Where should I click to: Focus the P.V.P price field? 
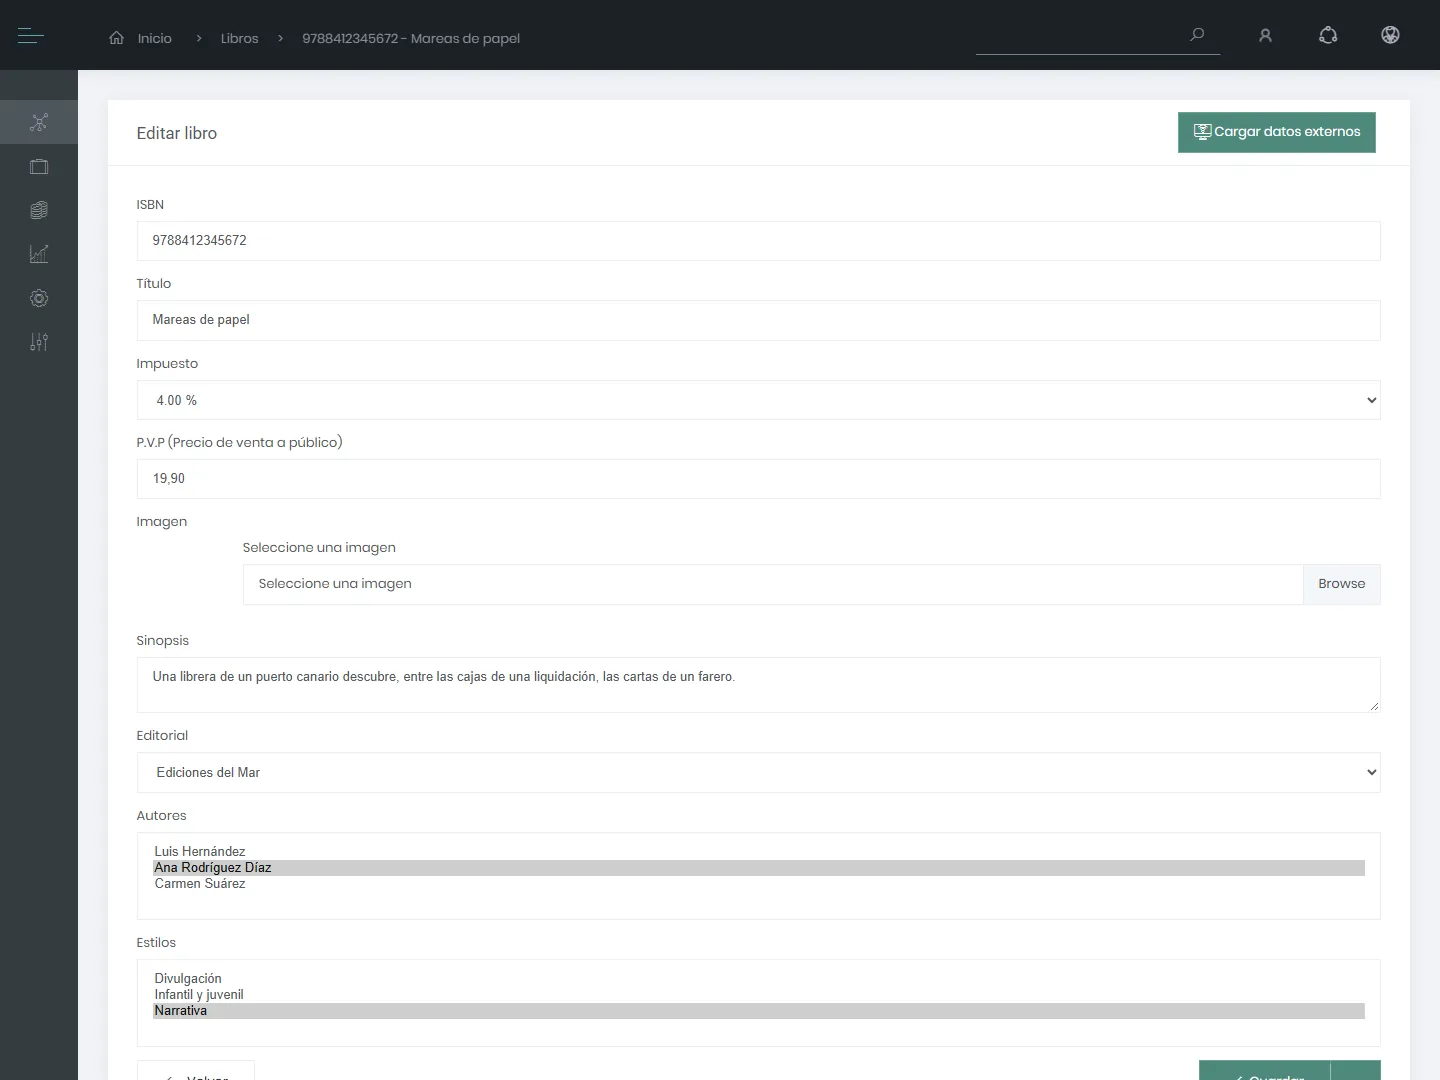(x=758, y=479)
